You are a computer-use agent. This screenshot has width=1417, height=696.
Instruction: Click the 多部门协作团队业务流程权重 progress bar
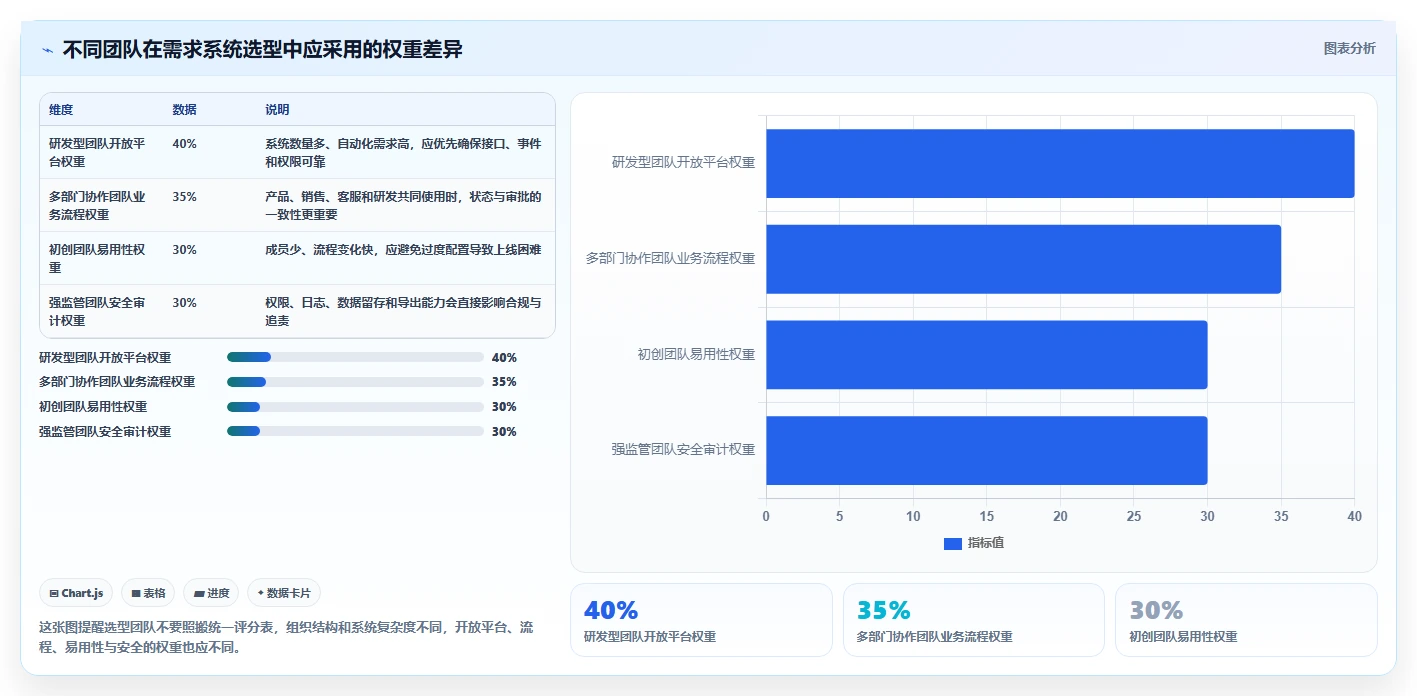coord(355,382)
